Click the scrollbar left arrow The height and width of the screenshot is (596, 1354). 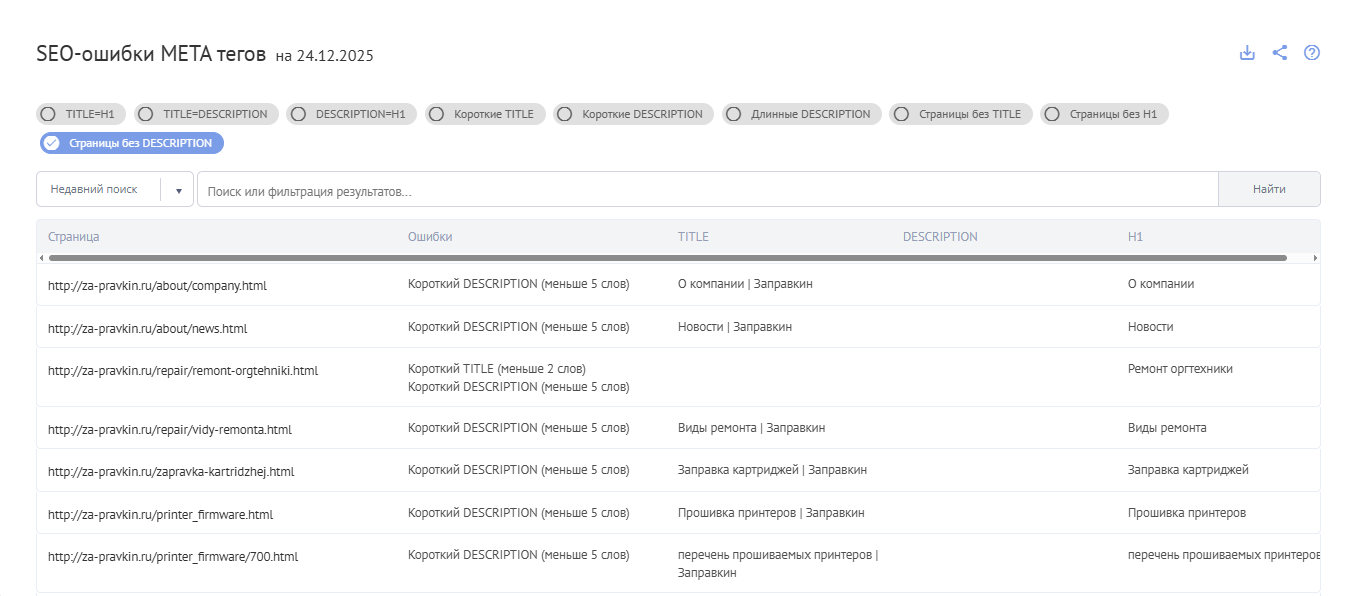pyautogui.click(x=41, y=258)
